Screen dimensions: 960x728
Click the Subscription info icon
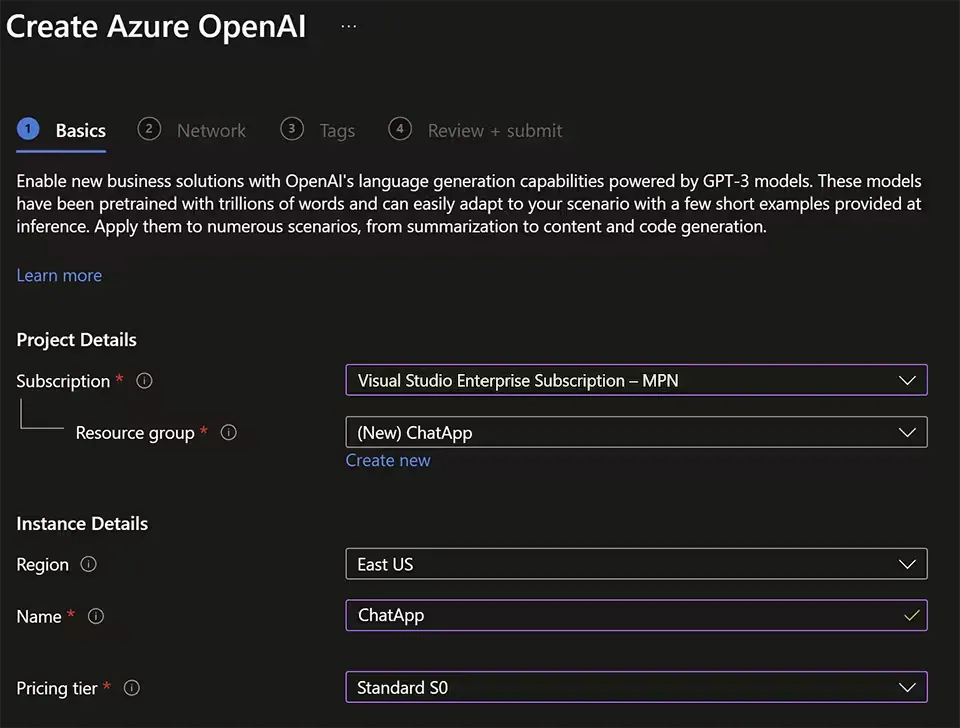[x=143, y=381]
